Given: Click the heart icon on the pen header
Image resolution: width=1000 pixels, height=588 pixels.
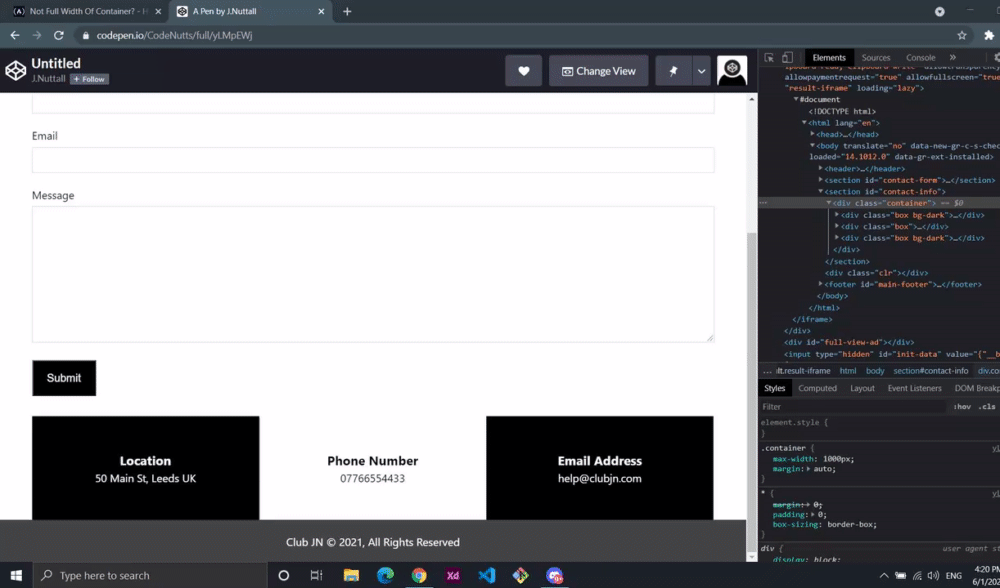Looking at the screenshot, I should [x=523, y=71].
